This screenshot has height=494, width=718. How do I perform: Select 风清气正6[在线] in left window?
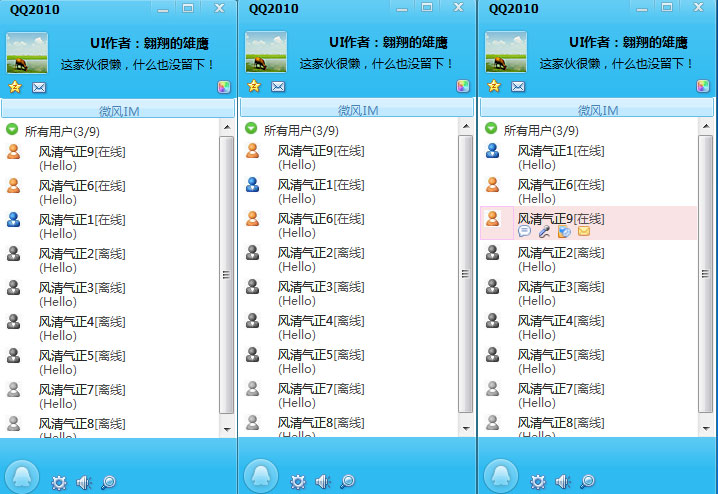[110, 192]
